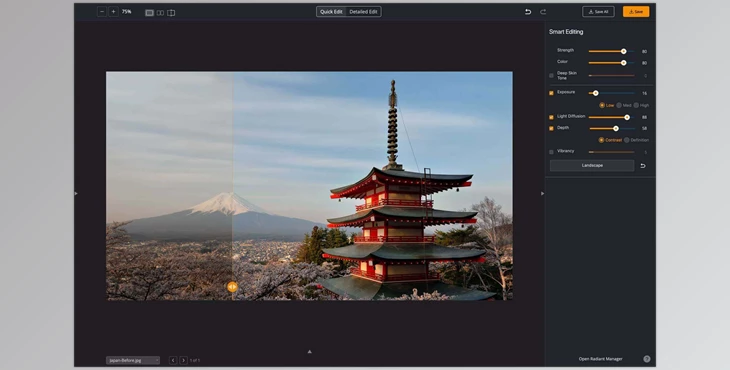Image resolution: width=730 pixels, height=370 pixels.
Task: Click the Depth value 58
Action: (644, 128)
